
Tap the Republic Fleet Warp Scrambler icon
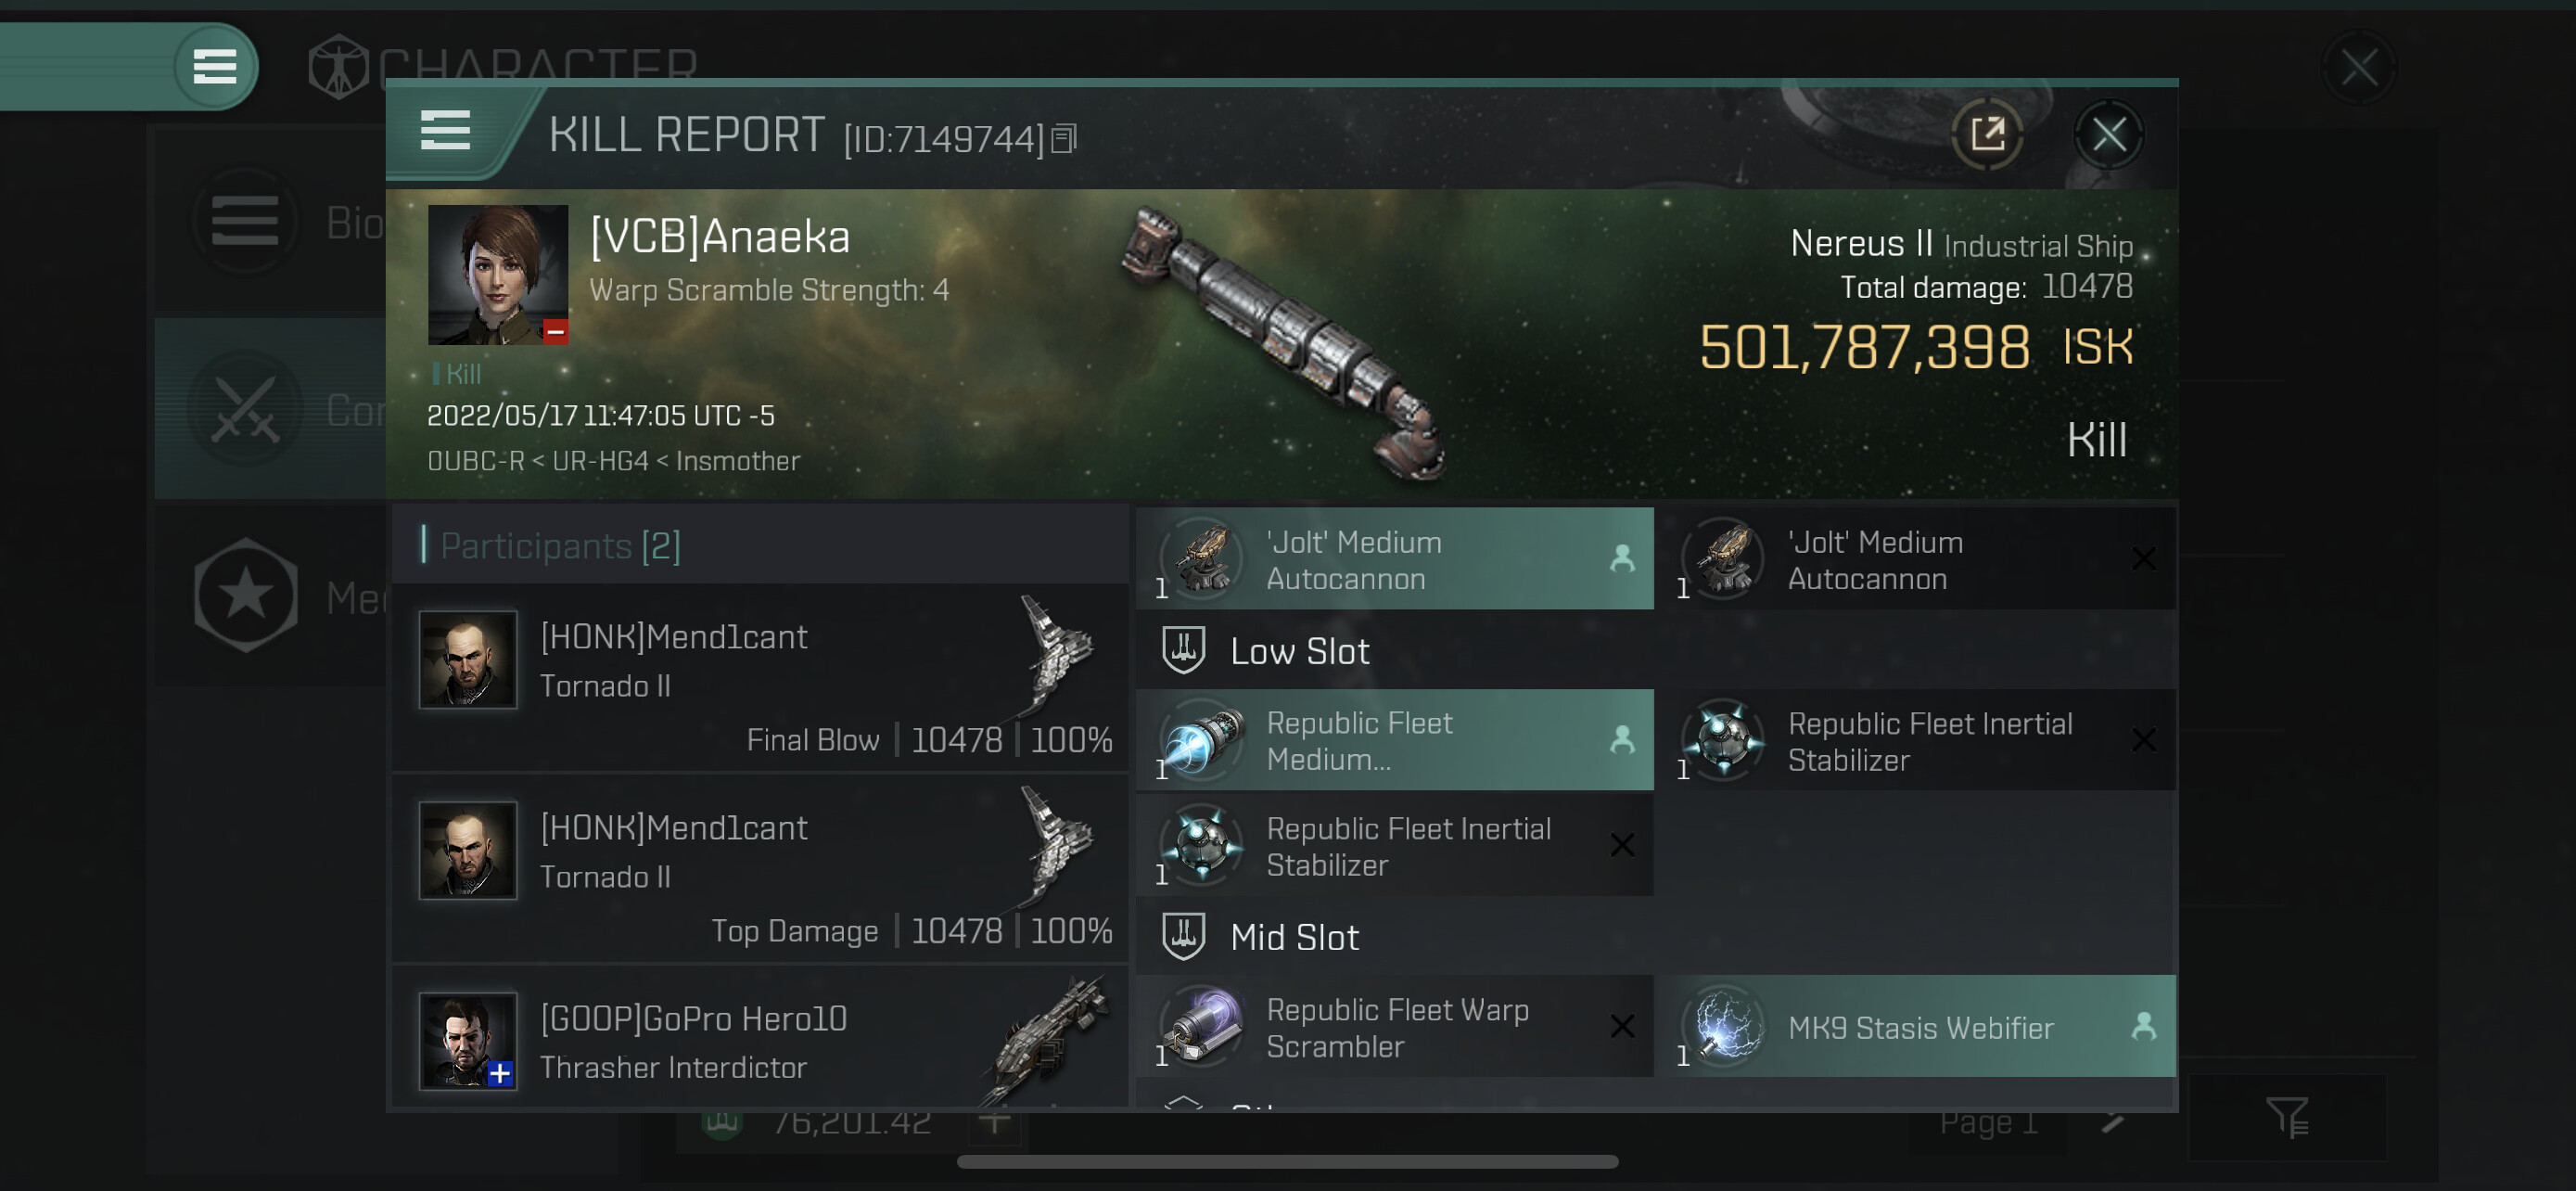(1203, 1026)
